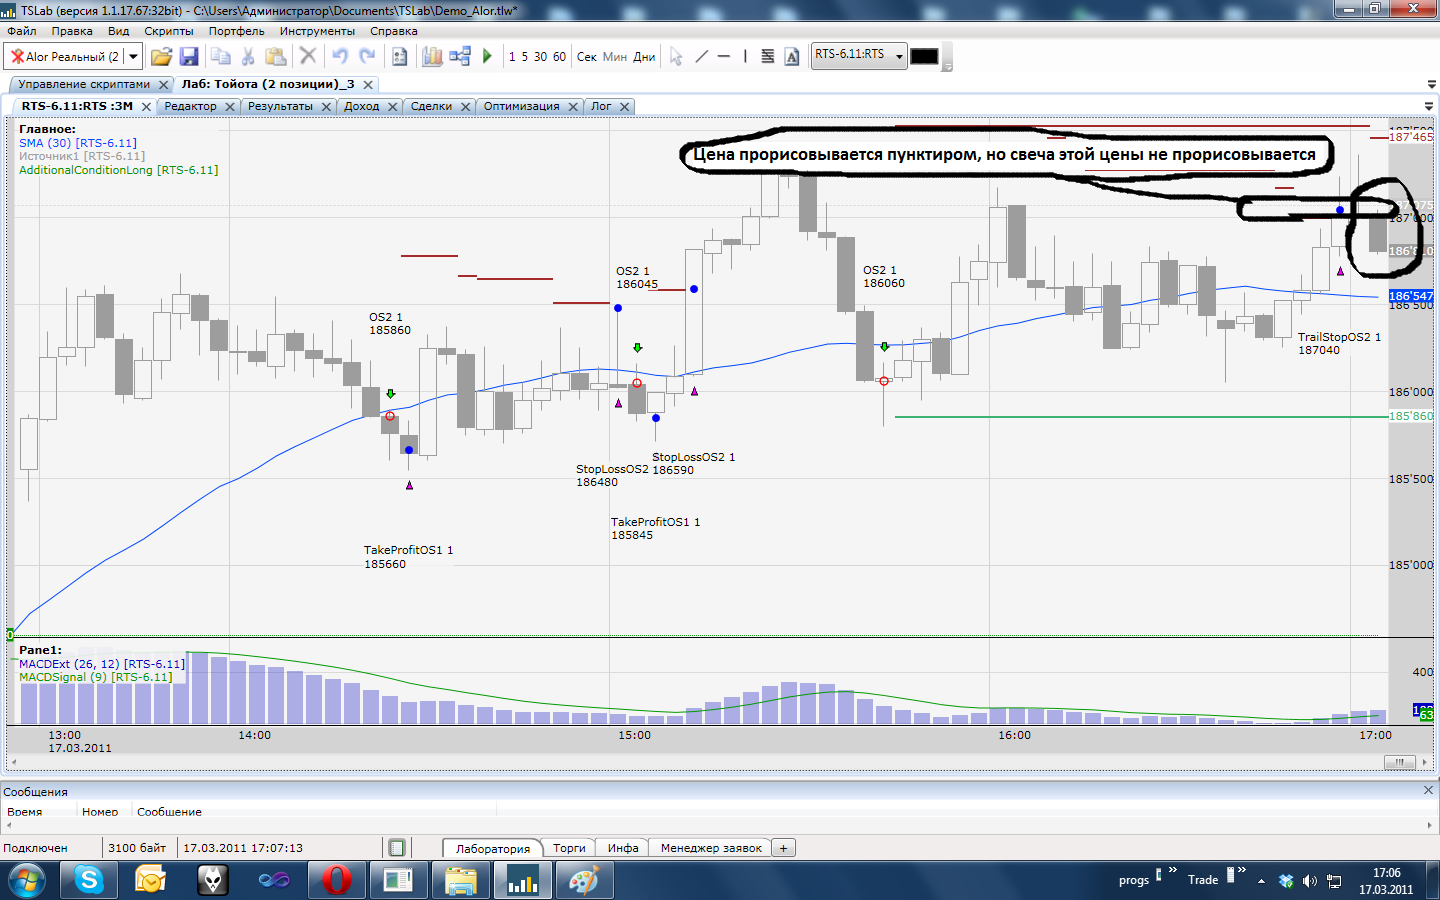Screen dimensions: 1440x900
Task: Select the vertical line drawing tool
Action: tap(745, 57)
